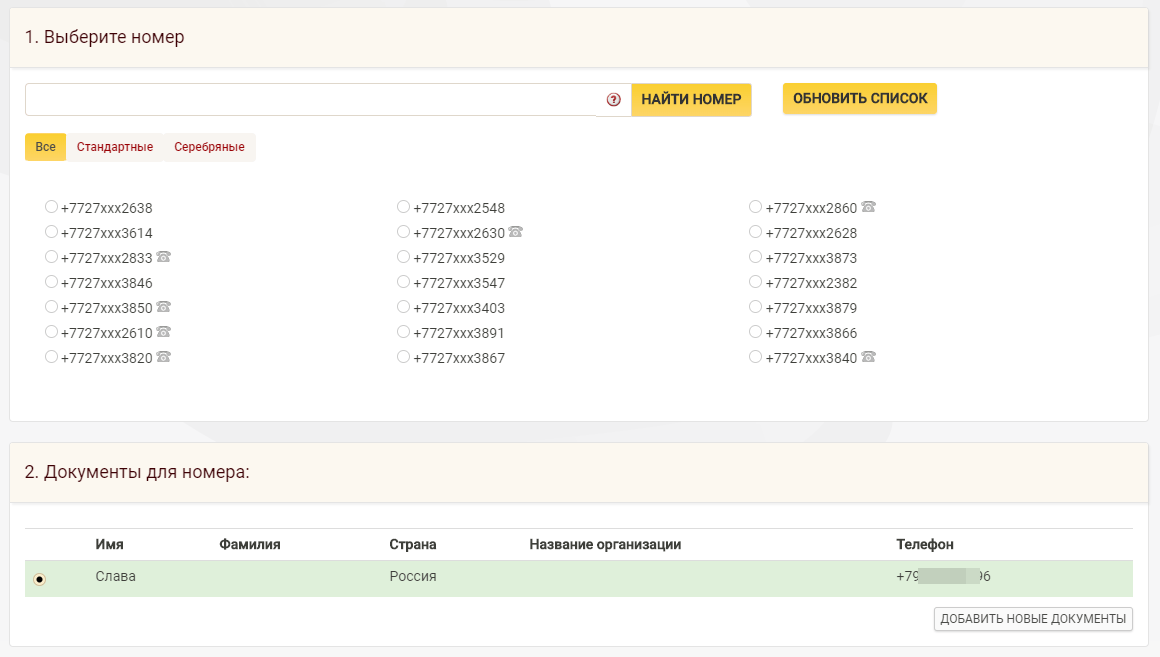Click the red question mark help icon
1160x657 pixels.
tap(613, 99)
